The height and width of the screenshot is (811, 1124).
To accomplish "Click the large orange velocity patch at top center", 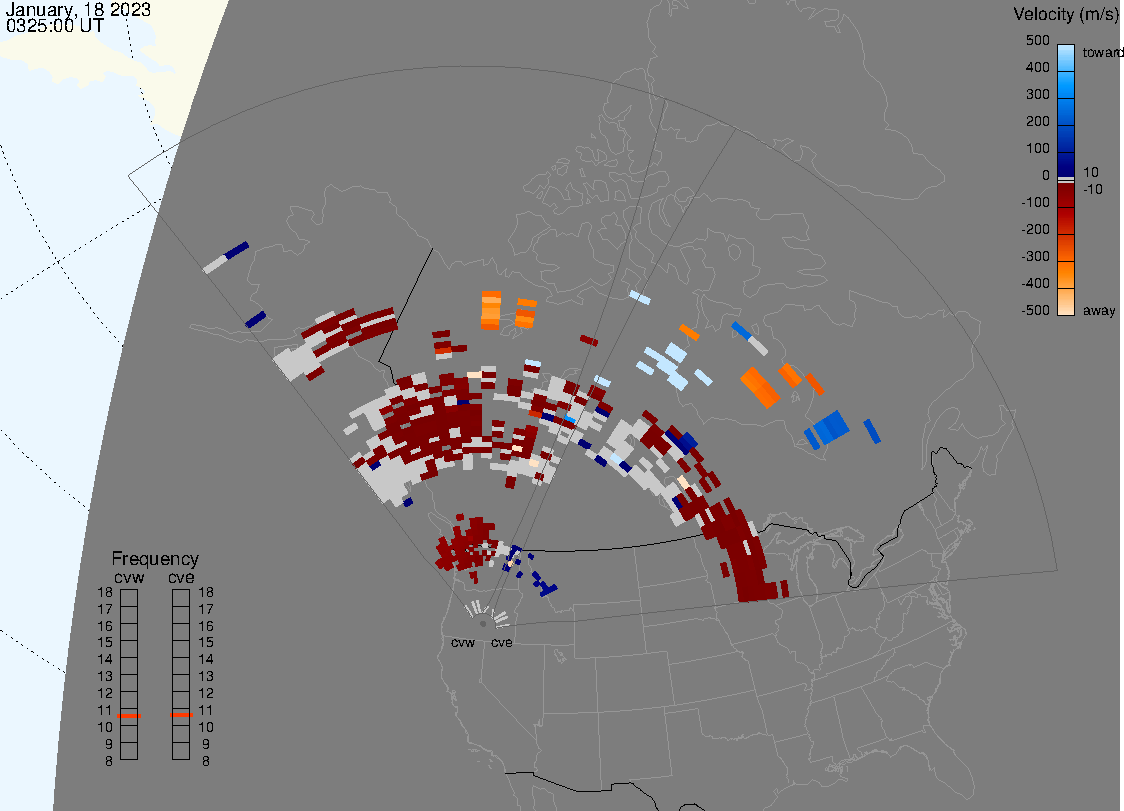I will pos(490,310).
